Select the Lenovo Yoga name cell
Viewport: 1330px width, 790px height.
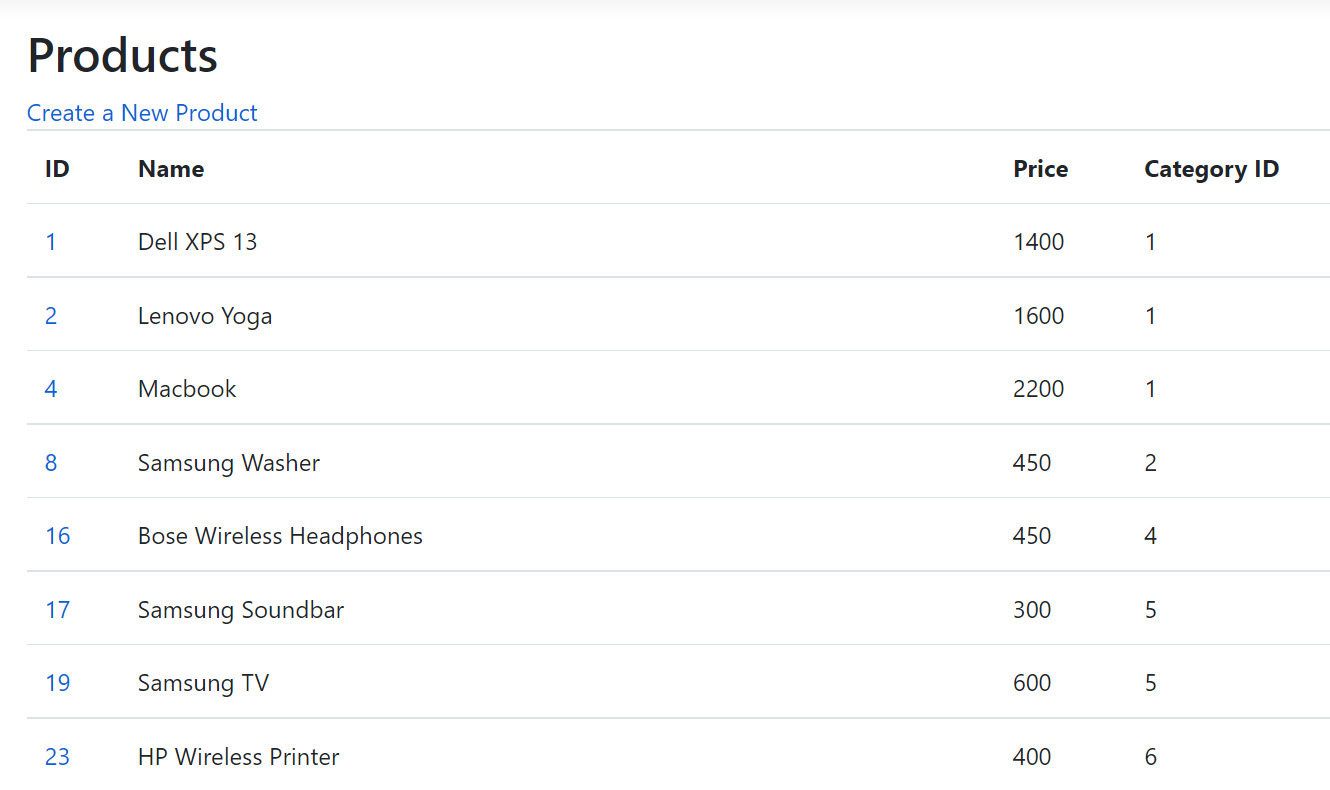coord(205,316)
